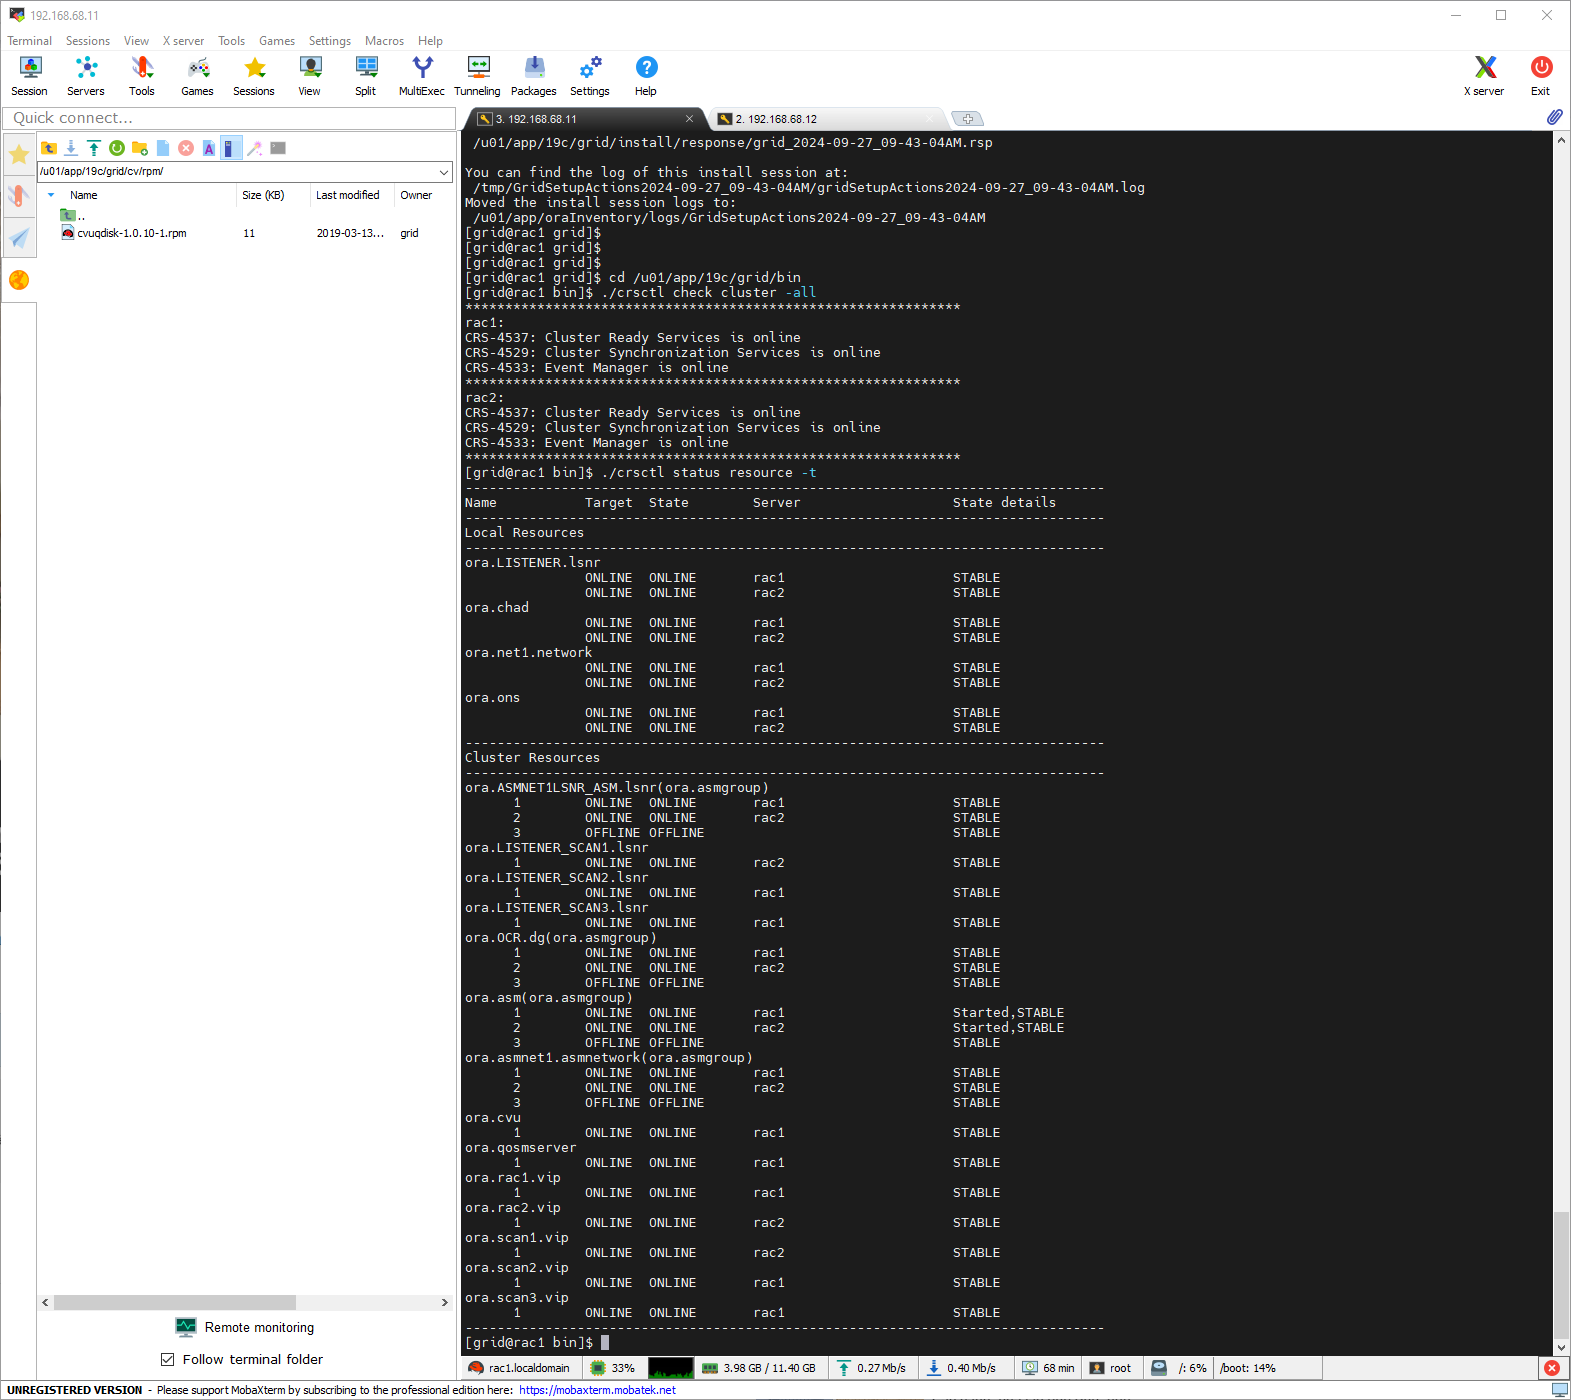This screenshot has width=1571, height=1400.
Task: Toggle the hidden files display icon
Action: tap(231, 148)
